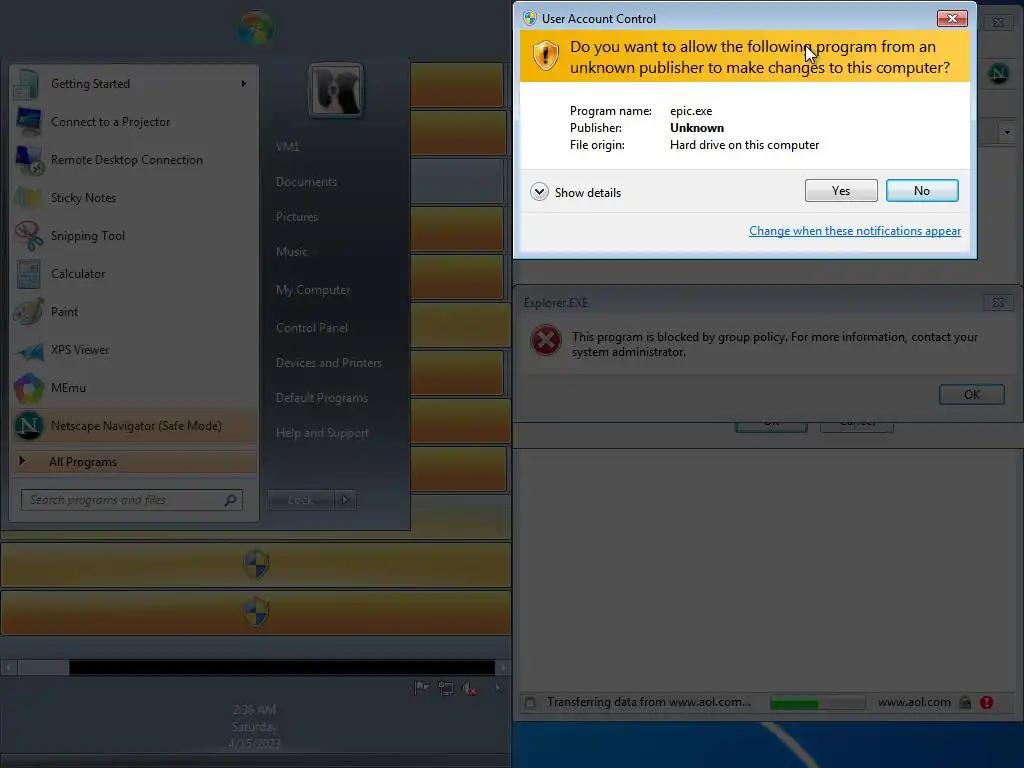This screenshot has height=768, width=1024.
Task: Click the Netscape N logo at top right
Action: [x=999, y=73]
